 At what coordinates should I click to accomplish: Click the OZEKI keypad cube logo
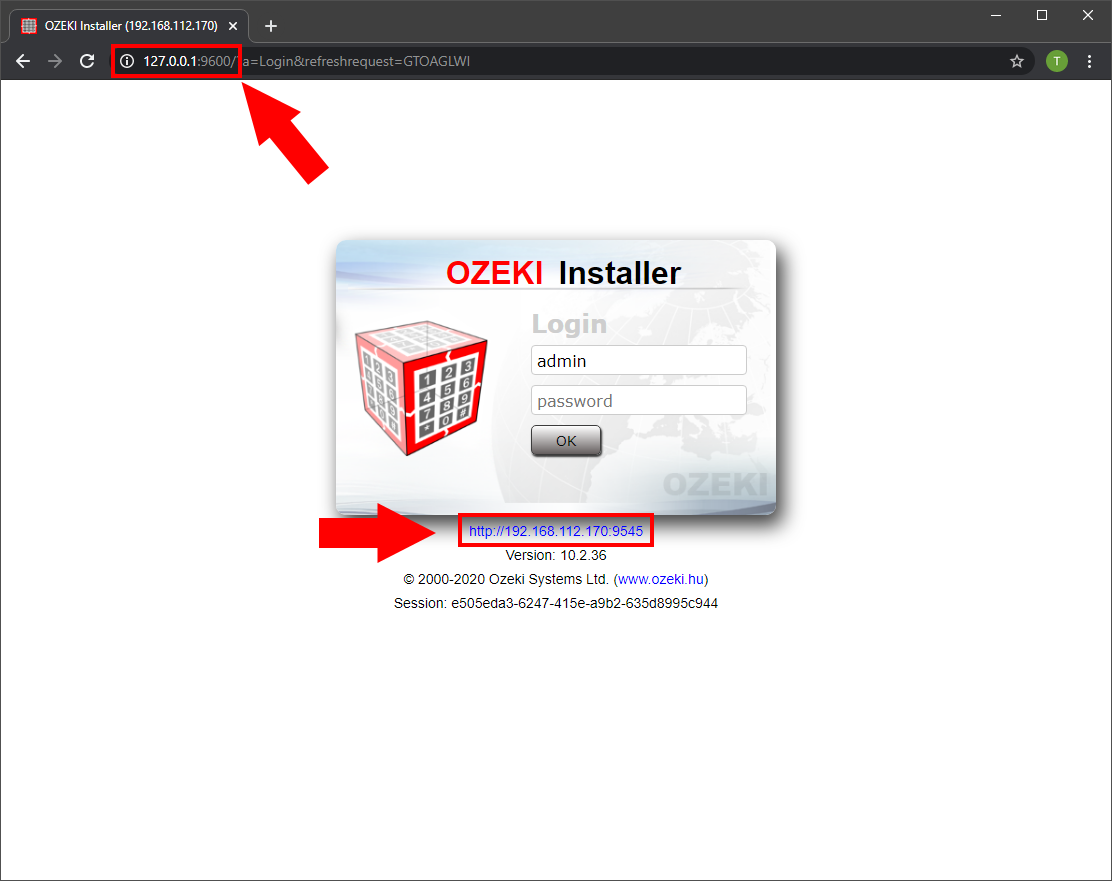422,387
